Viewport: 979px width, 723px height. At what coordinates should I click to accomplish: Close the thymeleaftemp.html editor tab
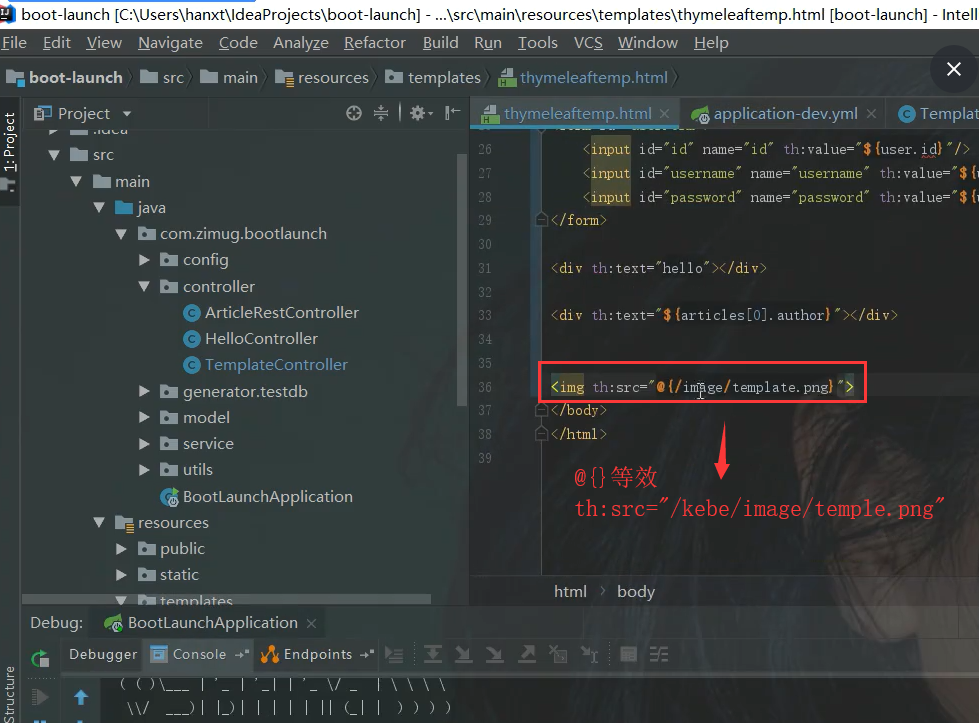(665, 114)
